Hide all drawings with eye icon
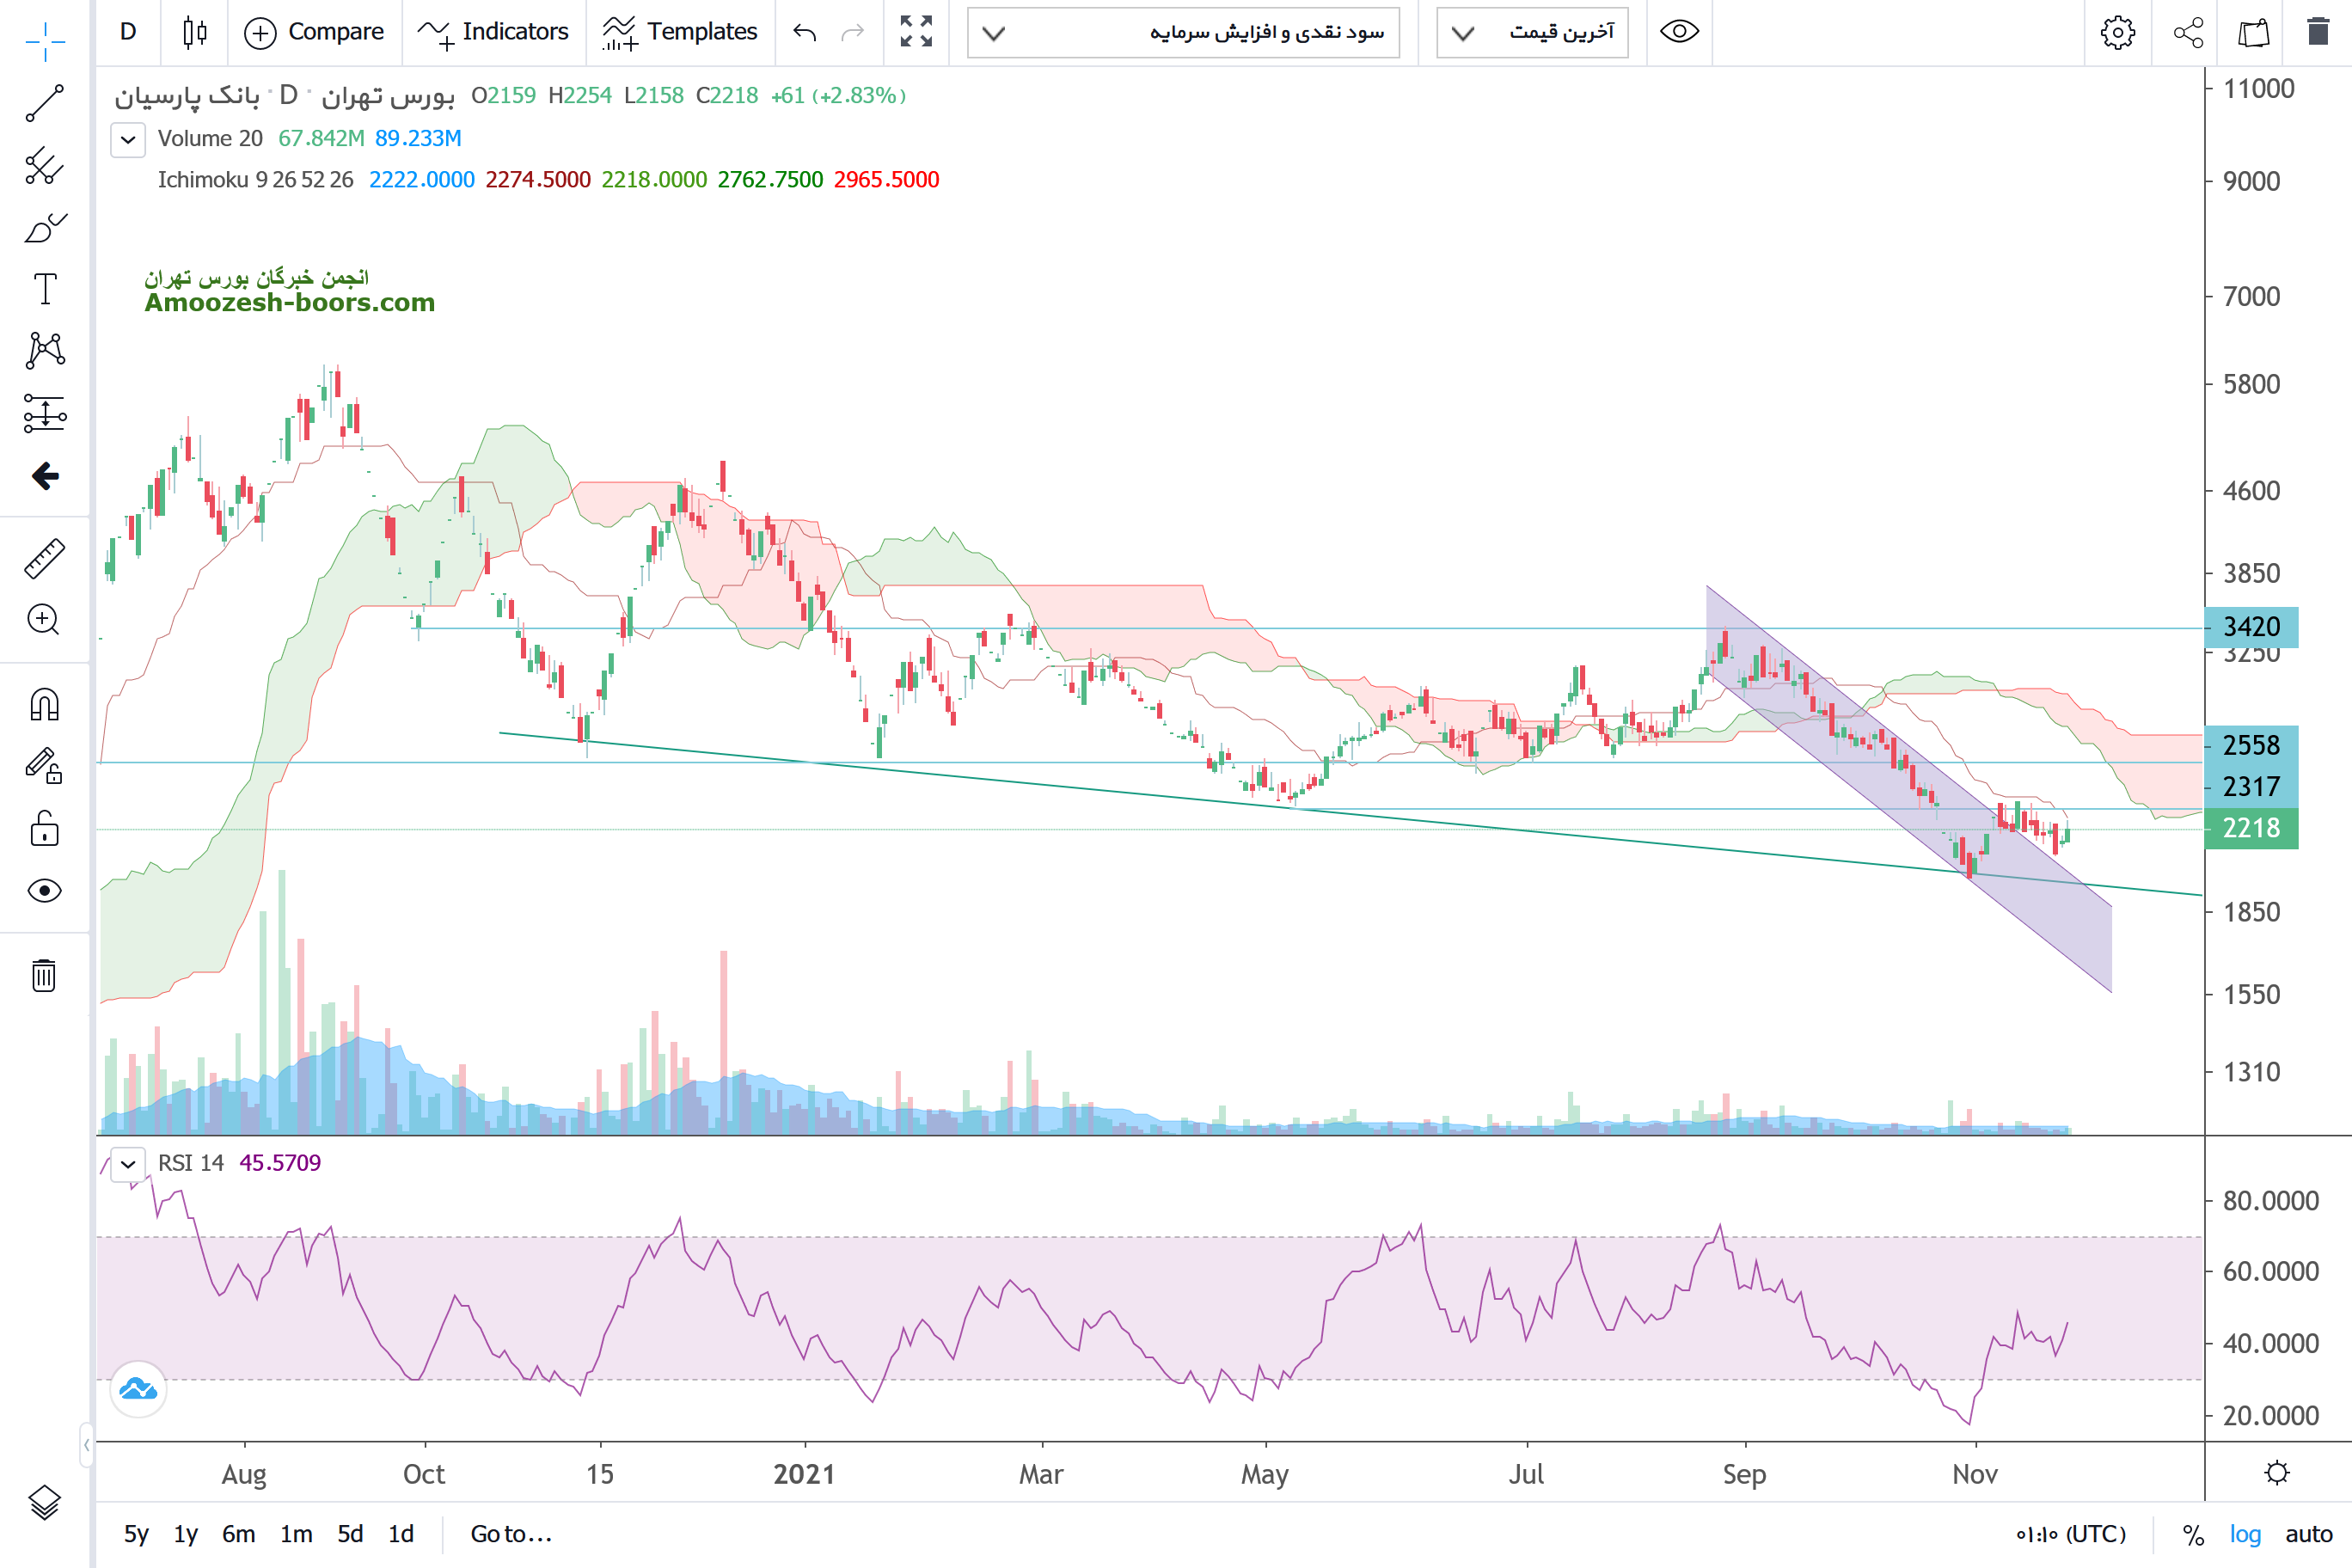The height and width of the screenshot is (1568, 2352). click(45, 890)
